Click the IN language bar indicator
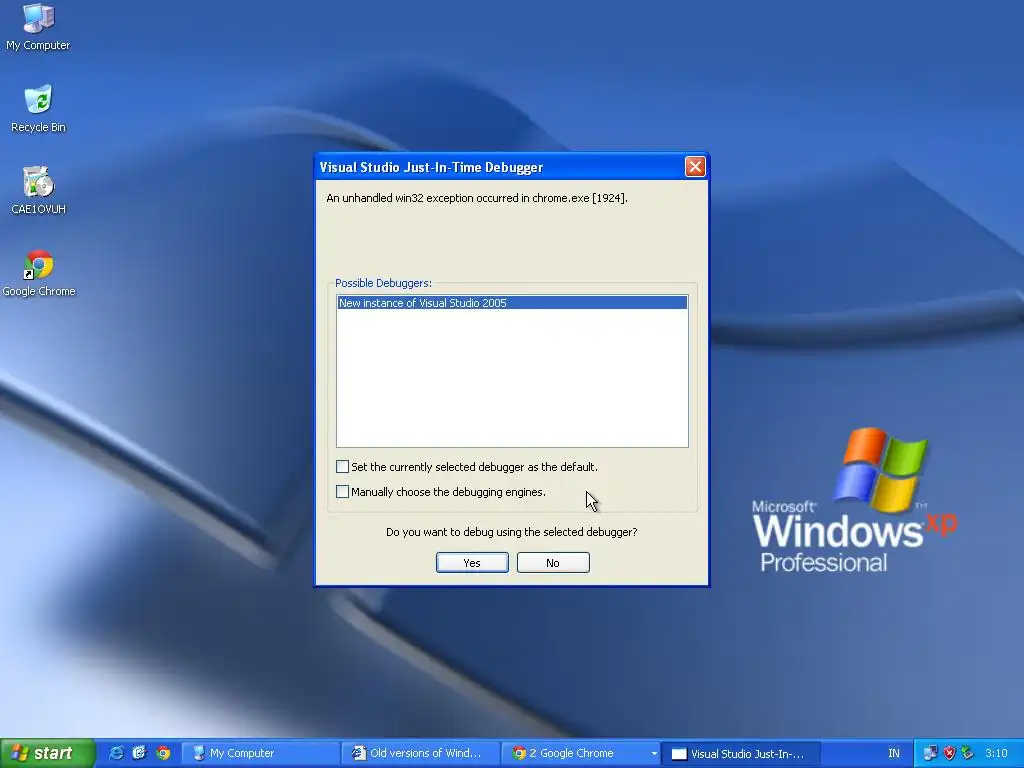This screenshot has height=768, width=1024. pos(893,753)
